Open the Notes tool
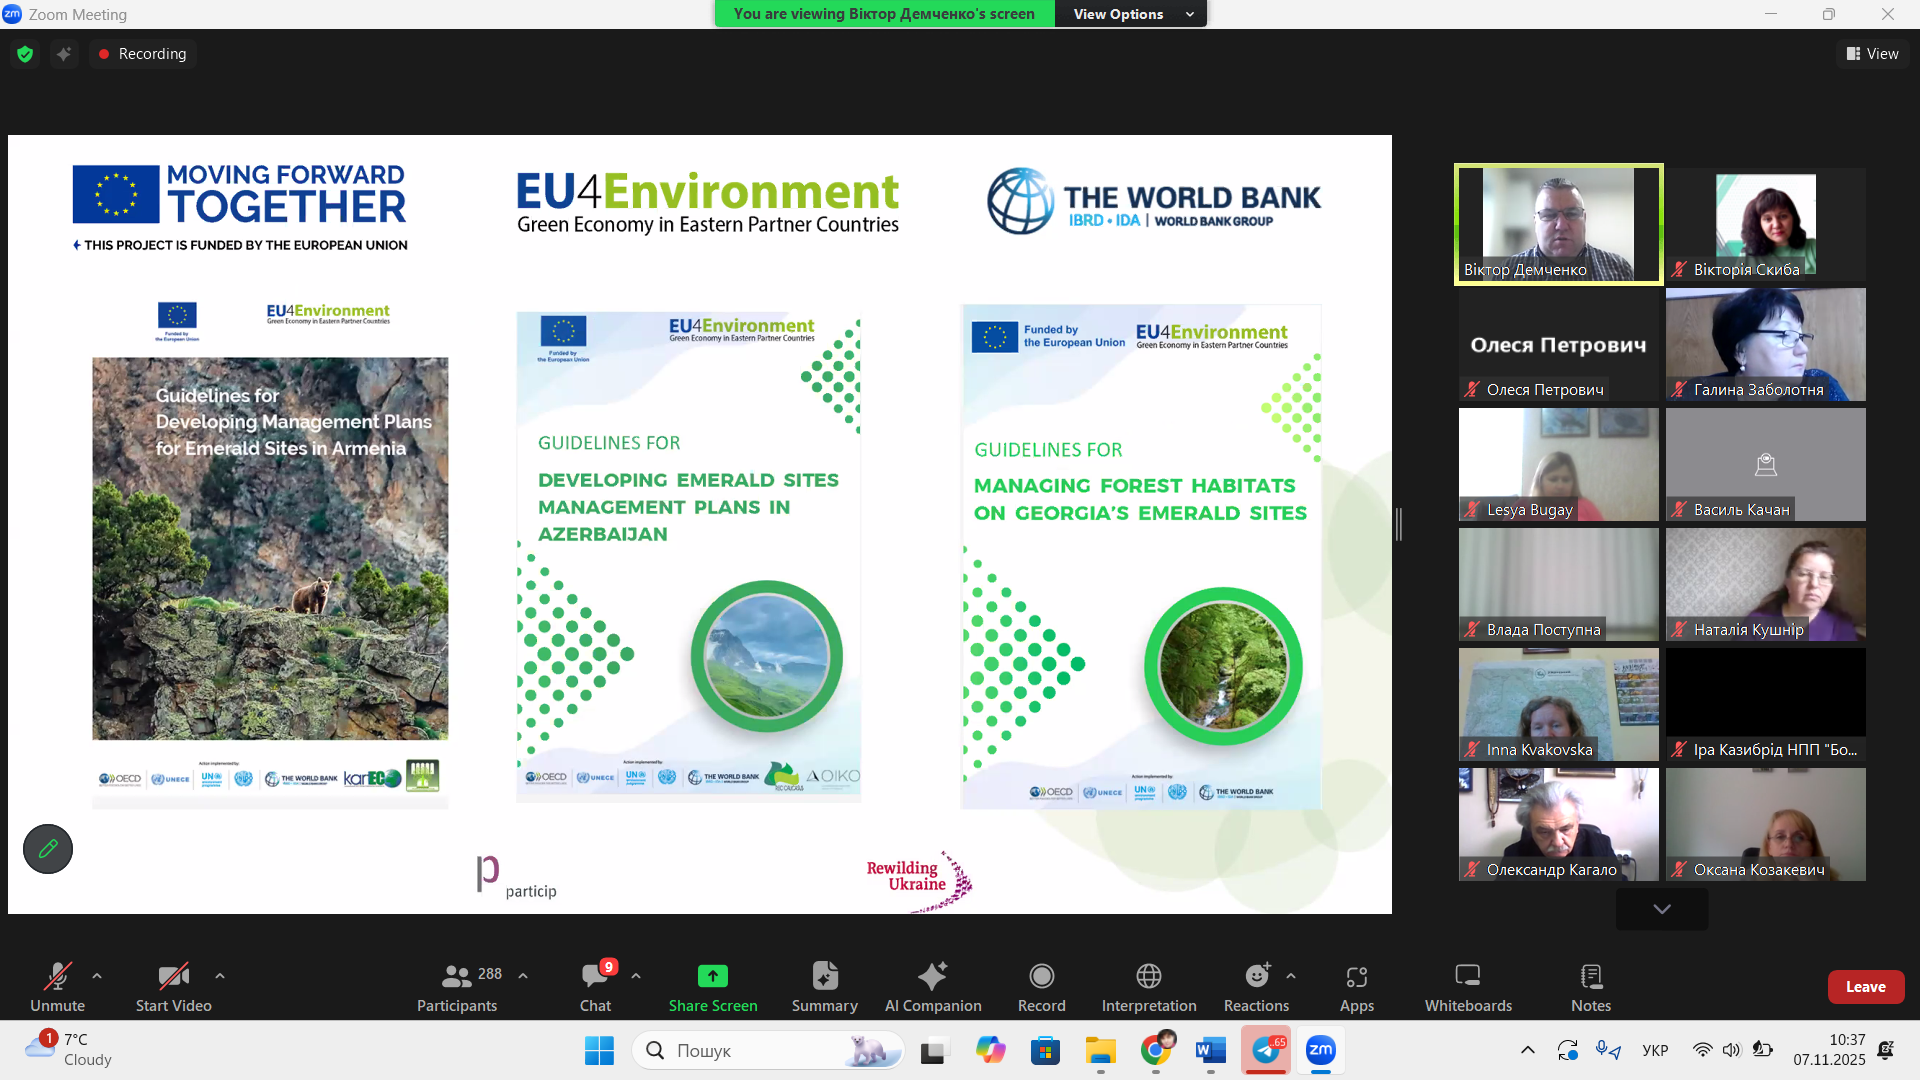Viewport: 1920px width, 1080px height. click(x=1590, y=986)
